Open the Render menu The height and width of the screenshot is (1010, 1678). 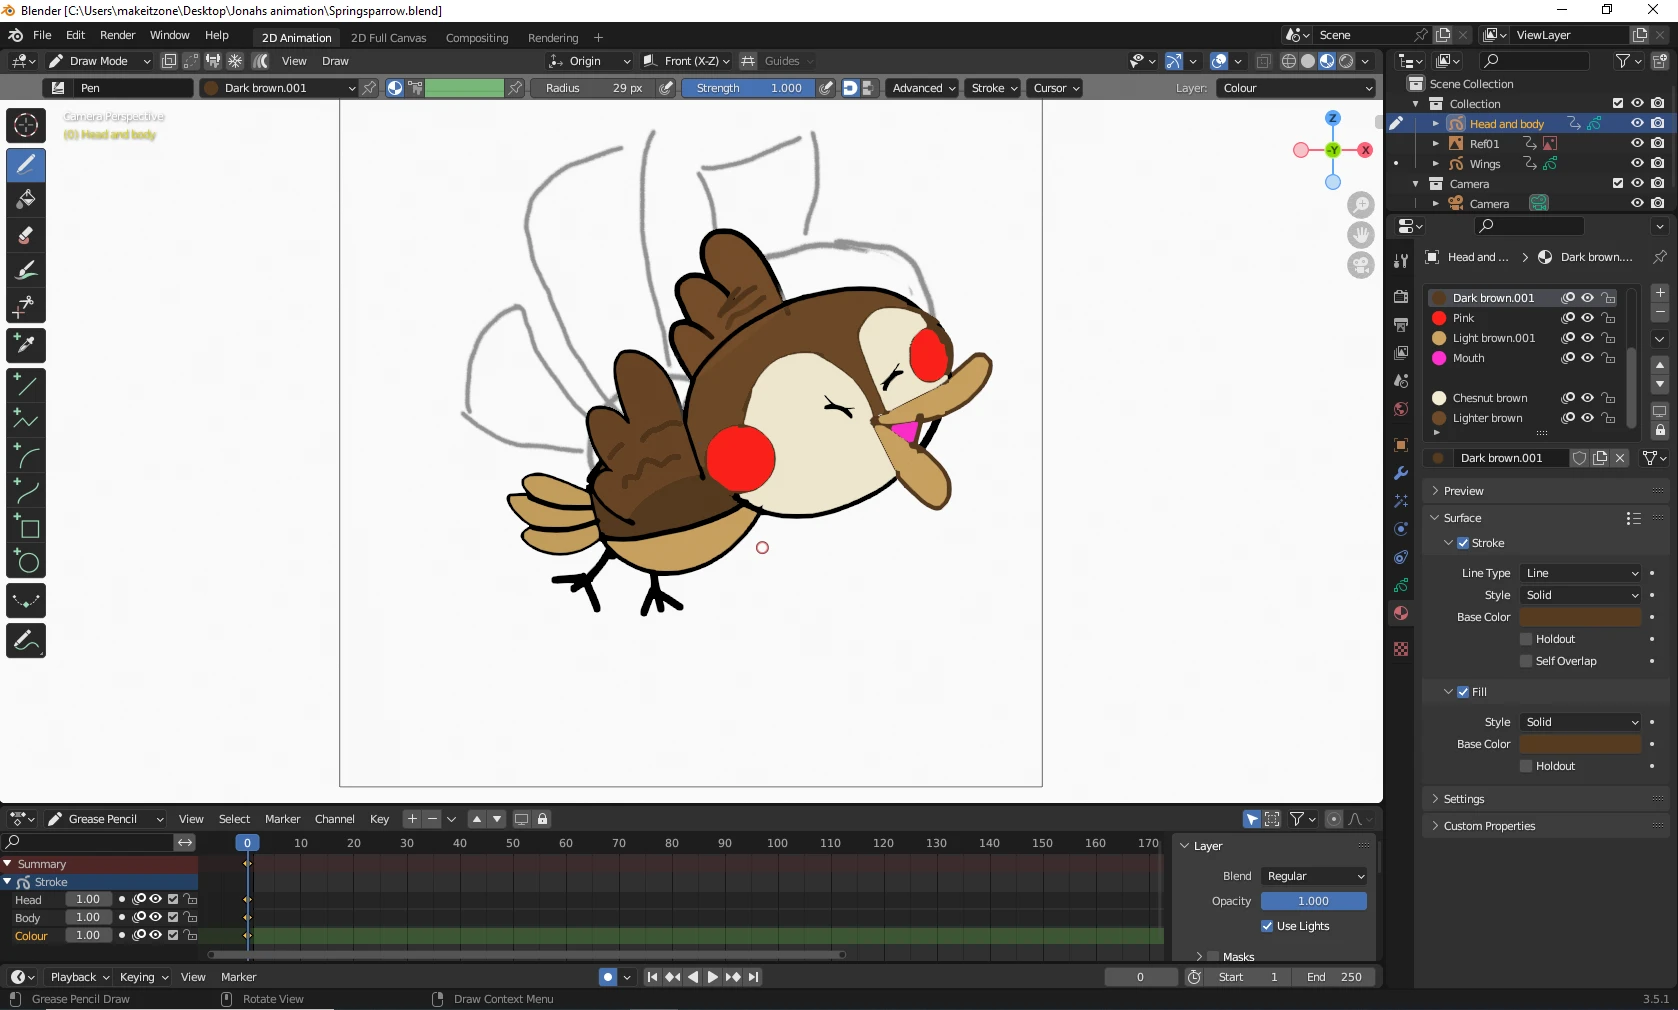click(117, 35)
